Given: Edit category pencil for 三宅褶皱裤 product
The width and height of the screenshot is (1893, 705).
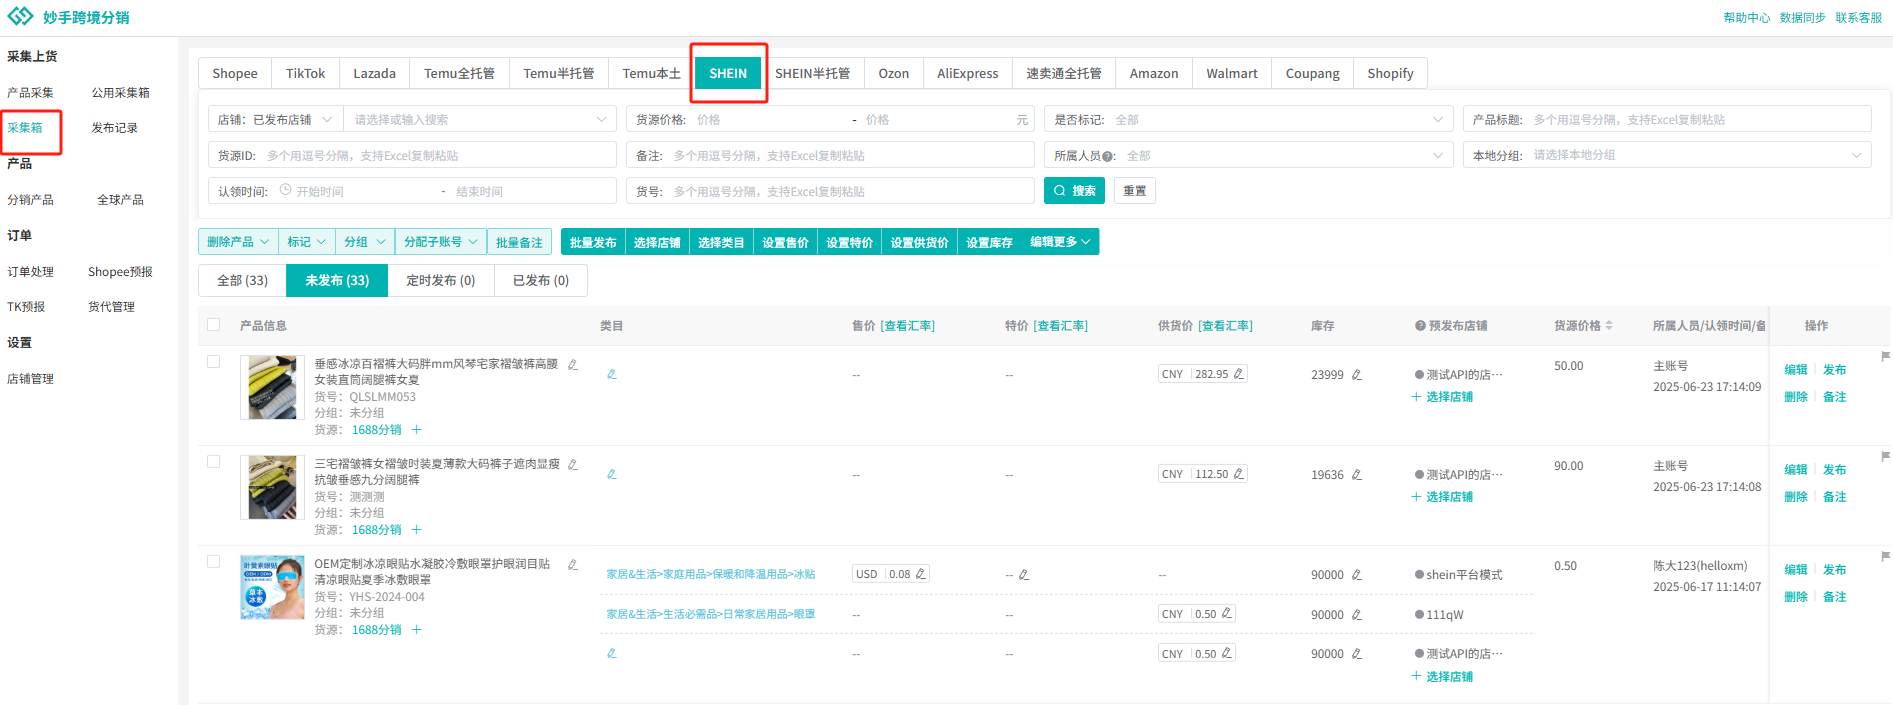Looking at the screenshot, I should click(612, 474).
